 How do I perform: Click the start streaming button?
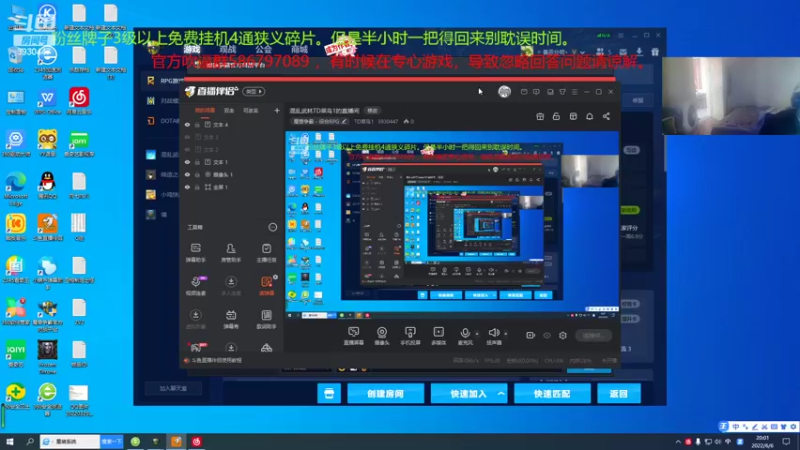click(x=593, y=335)
